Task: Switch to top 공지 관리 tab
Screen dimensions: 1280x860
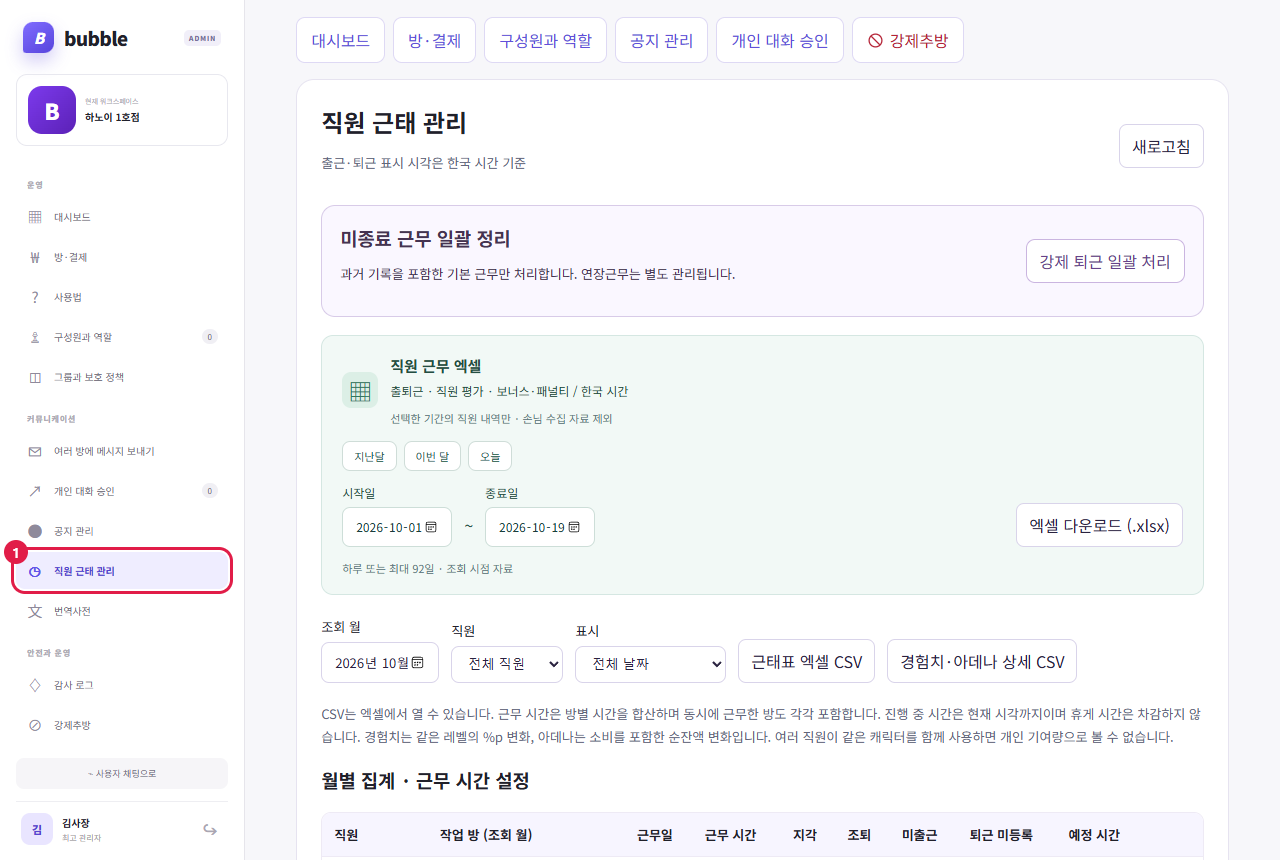Action: 661,41
